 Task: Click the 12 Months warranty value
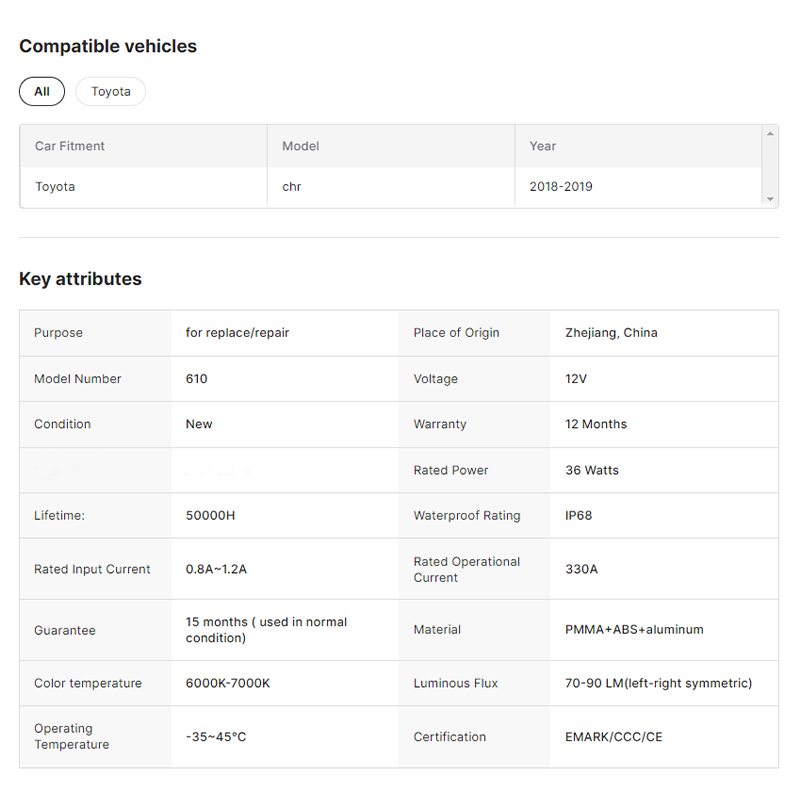(596, 424)
